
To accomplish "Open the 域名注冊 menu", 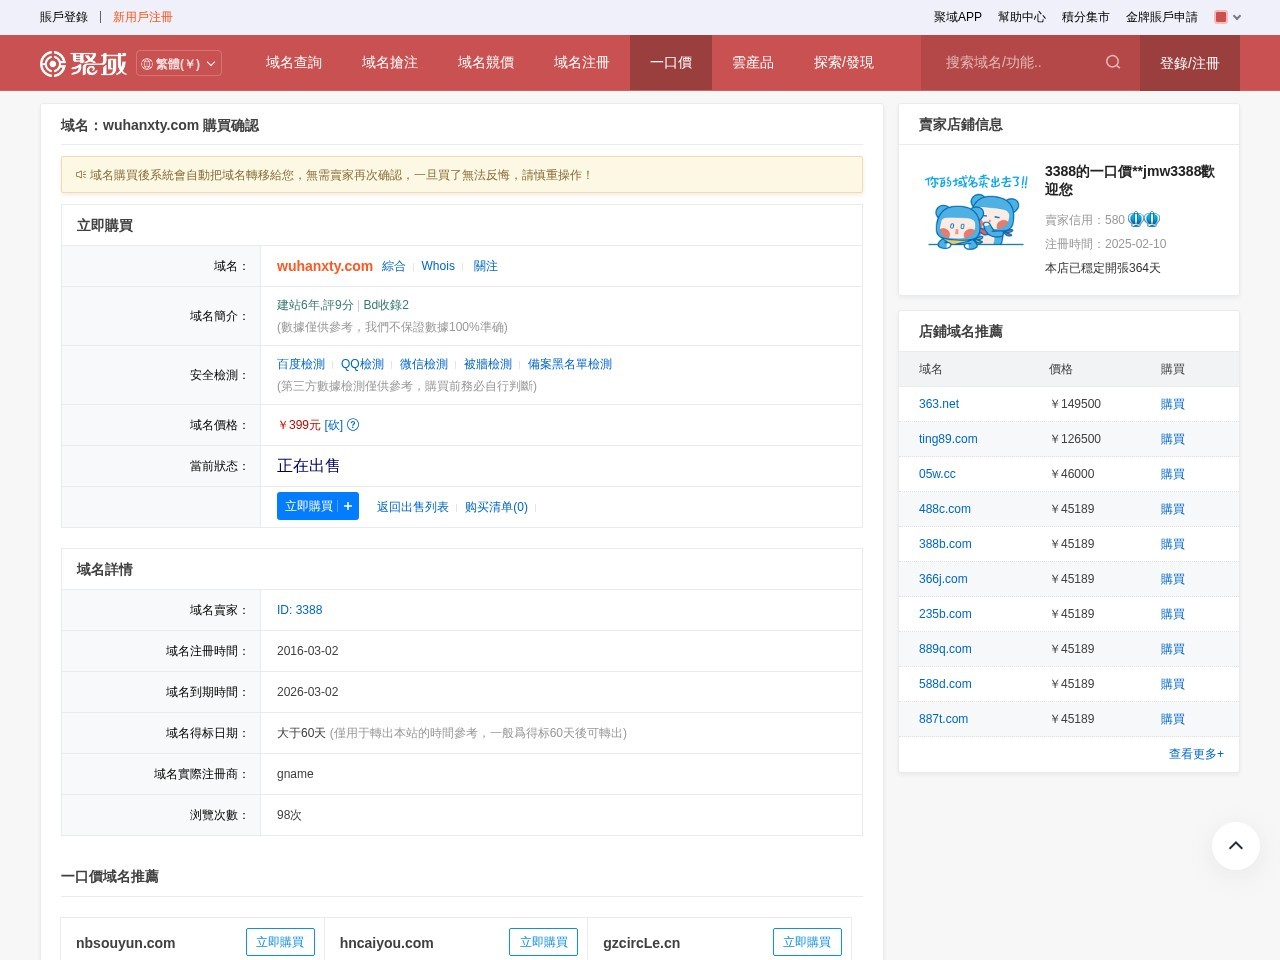I will coord(582,62).
